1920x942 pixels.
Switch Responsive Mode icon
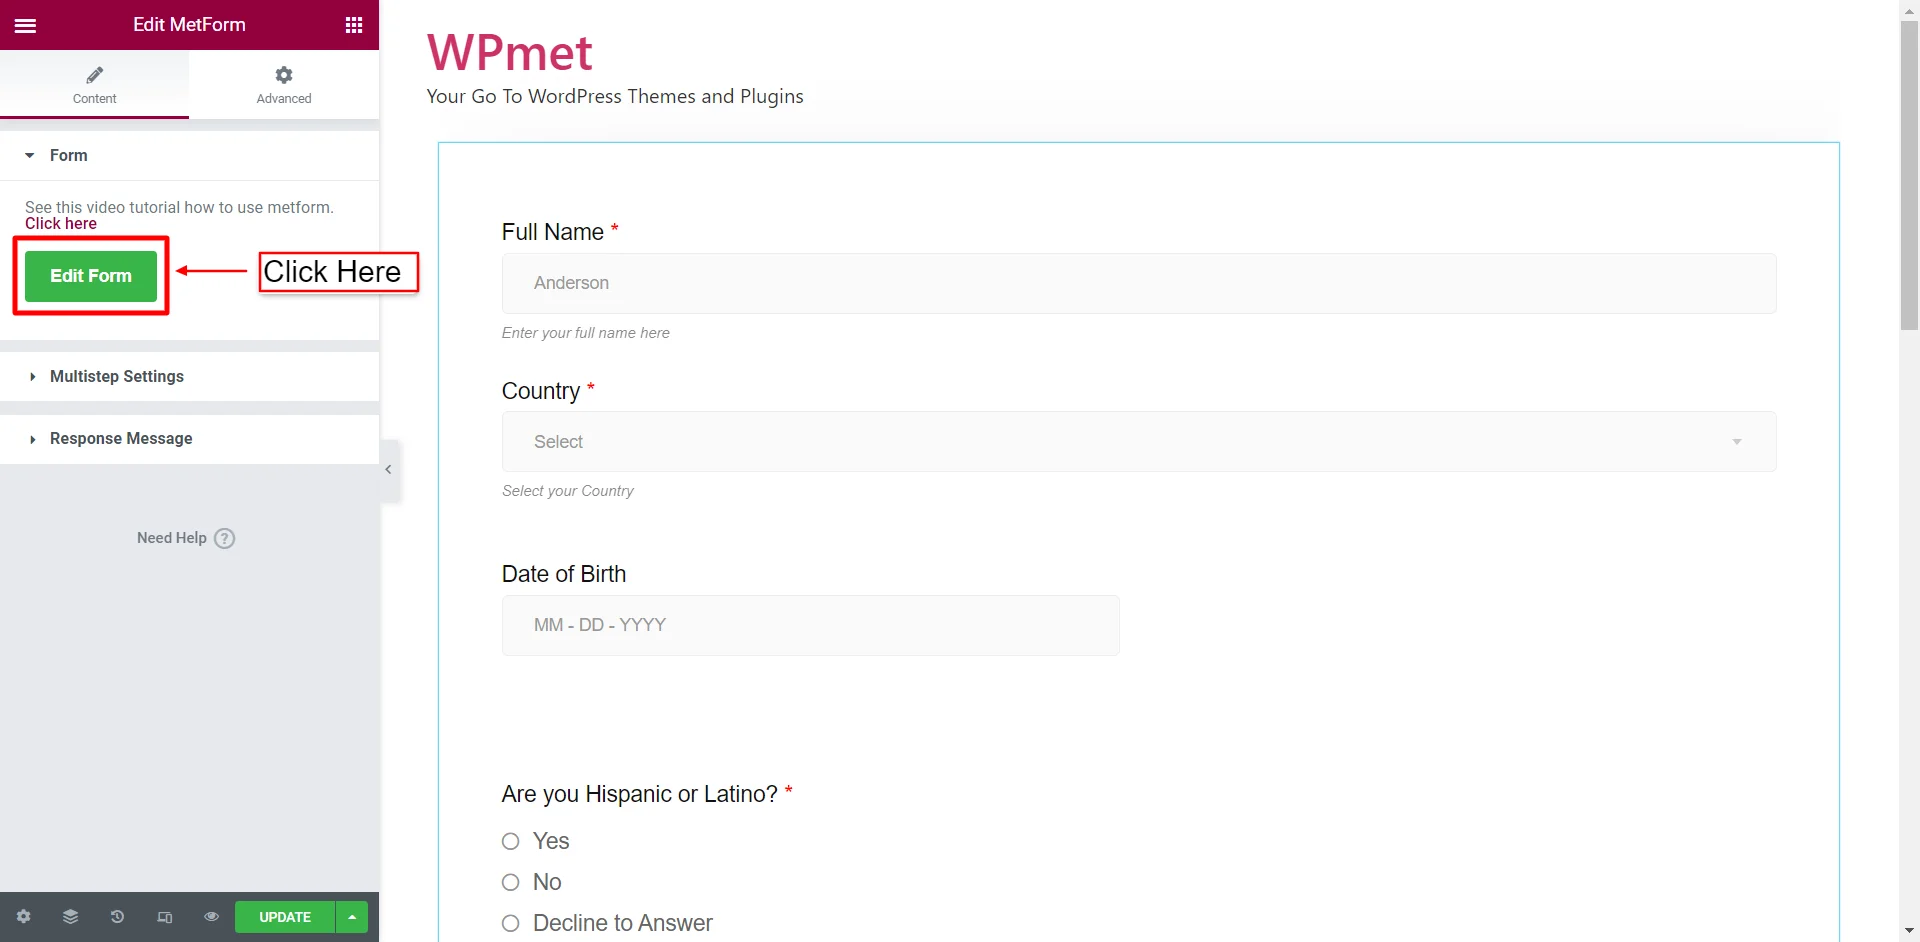(x=164, y=917)
